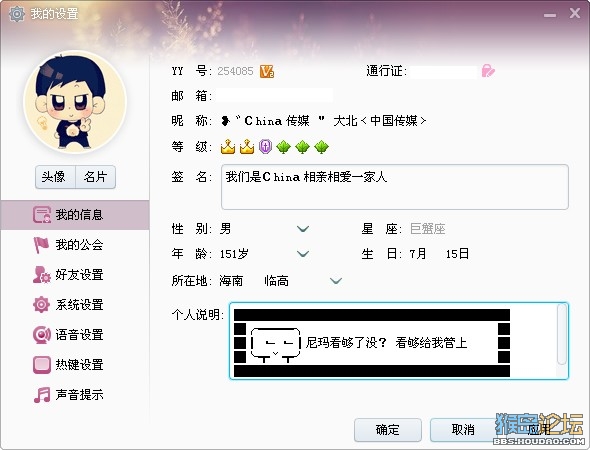Switch to the 名片 card tab
The width and height of the screenshot is (590, 450).
tap(96, 177)
